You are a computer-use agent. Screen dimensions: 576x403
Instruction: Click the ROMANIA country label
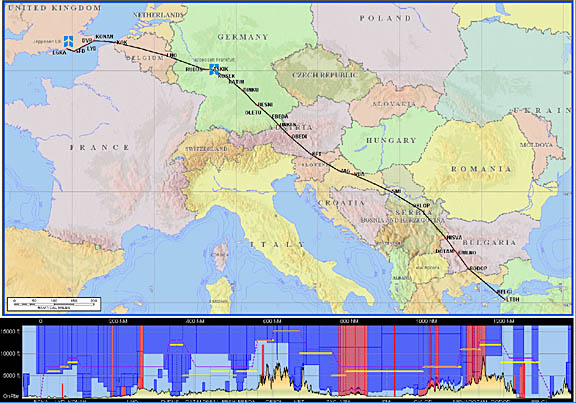(x=481, y=169)
